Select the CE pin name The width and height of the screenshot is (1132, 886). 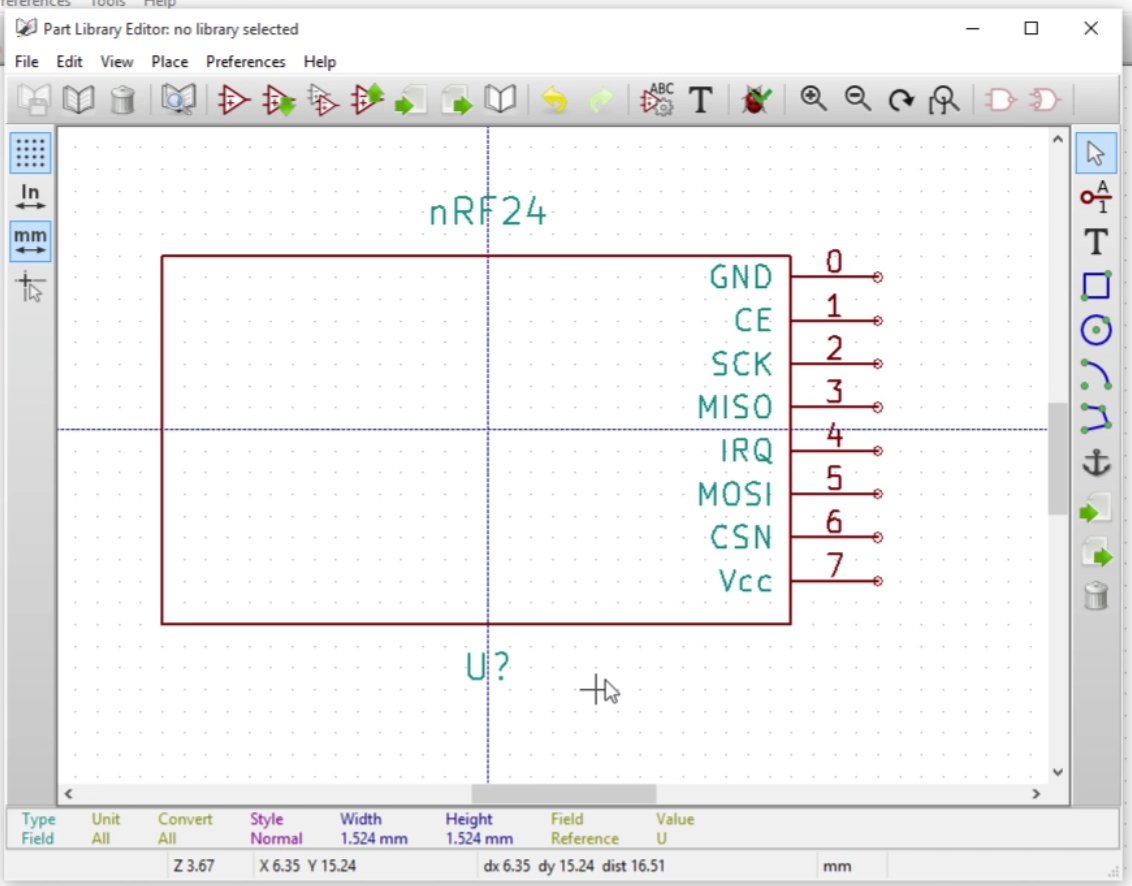(753, 321)
